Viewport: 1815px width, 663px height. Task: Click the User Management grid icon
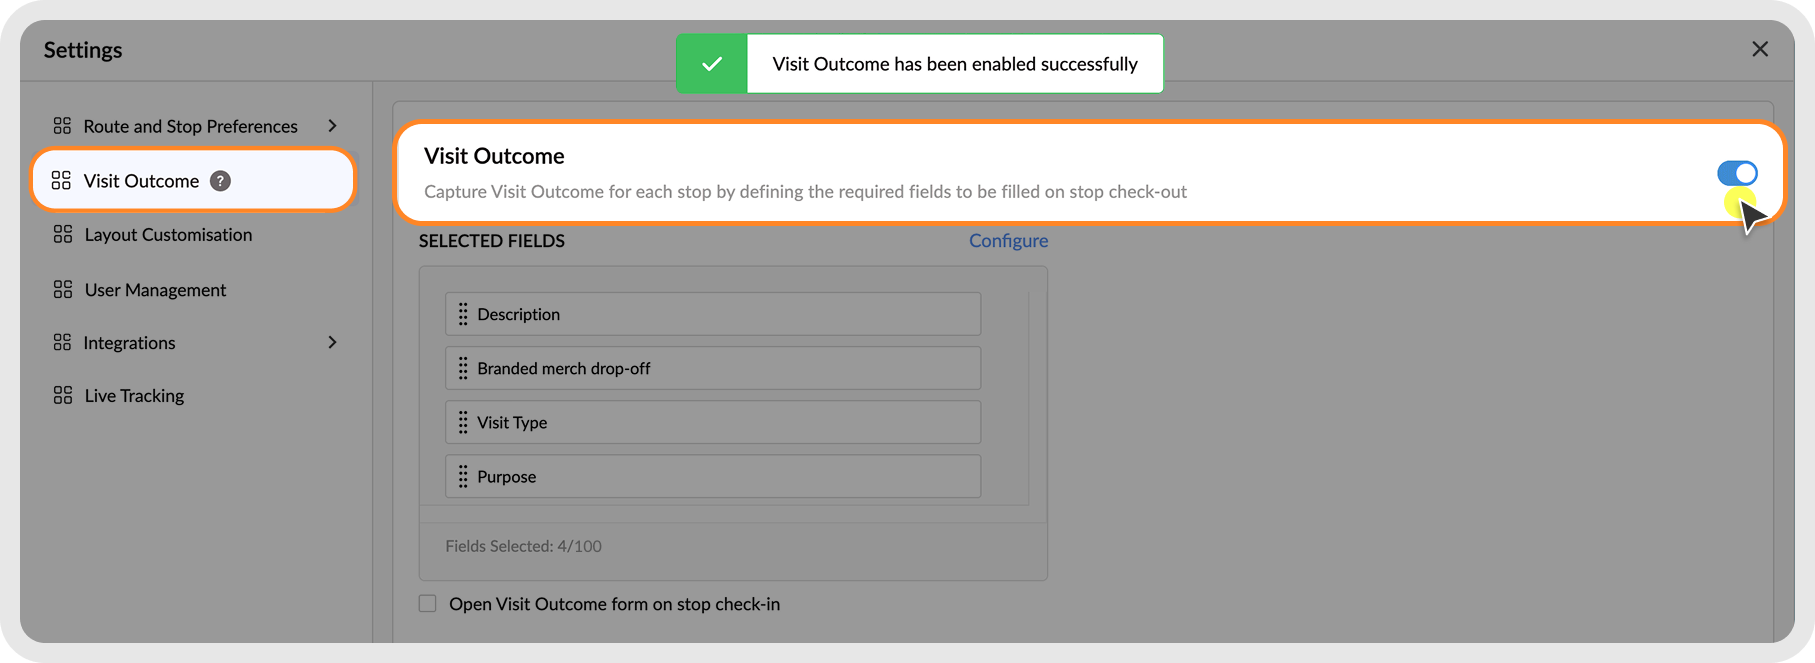[x=62, y=290]
